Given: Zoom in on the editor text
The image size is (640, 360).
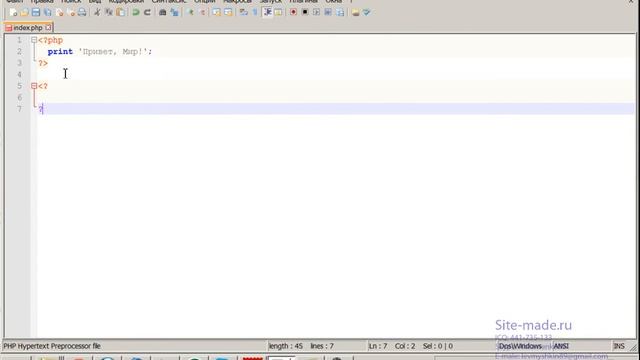Looking at the screenshot, I should tap(190, 13).
